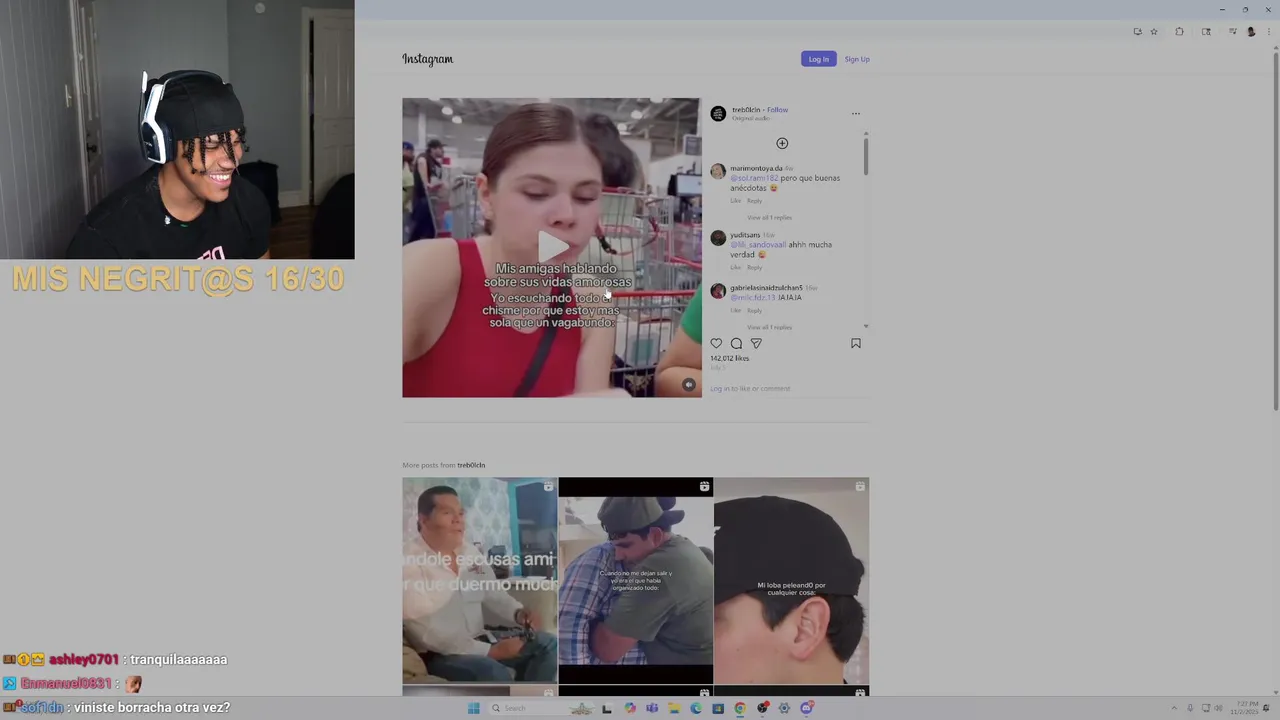Screen dimensions: 1280x720
Task: Click the Log In button
Action: click(x=818, y=59)
